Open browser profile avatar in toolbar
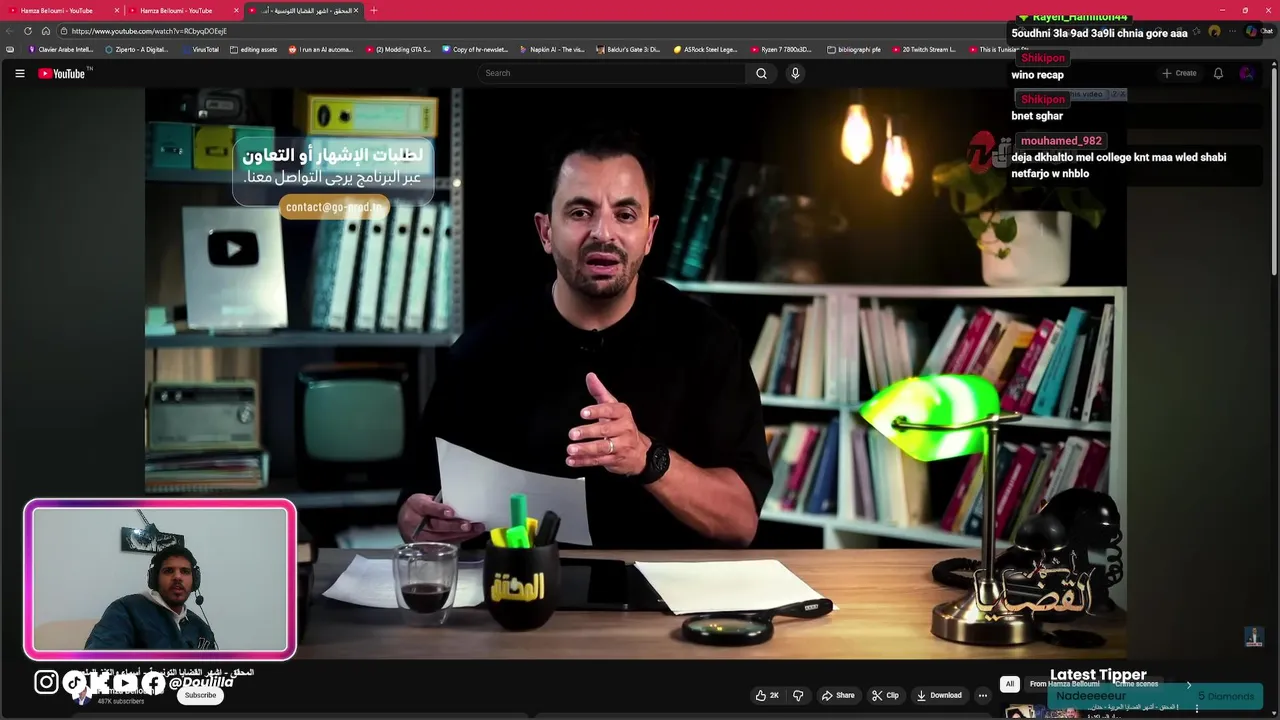1280x720 pixels. click(1214, 31)
